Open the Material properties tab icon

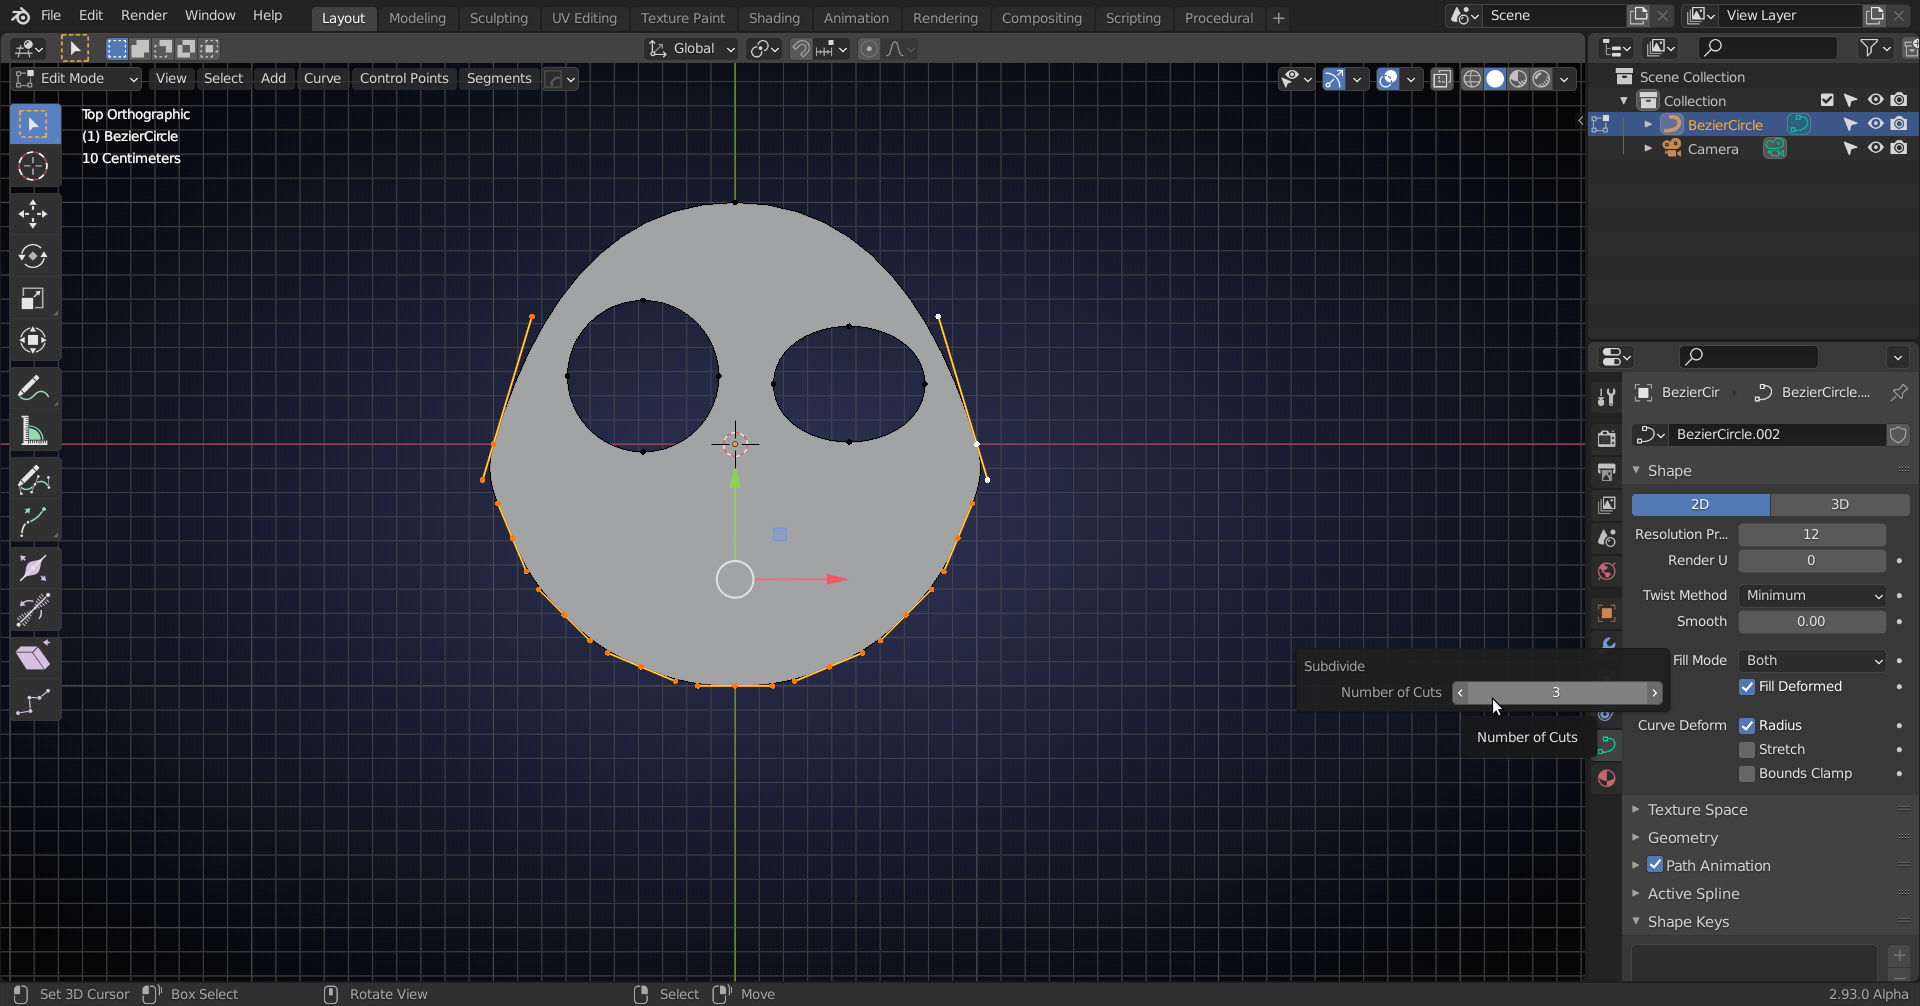(1606, 778)
